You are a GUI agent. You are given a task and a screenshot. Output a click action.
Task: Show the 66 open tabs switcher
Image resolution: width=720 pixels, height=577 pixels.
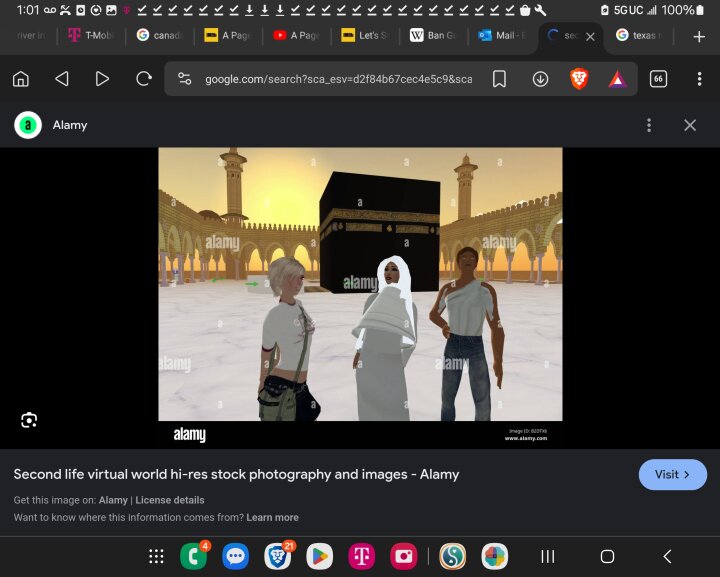658,79
